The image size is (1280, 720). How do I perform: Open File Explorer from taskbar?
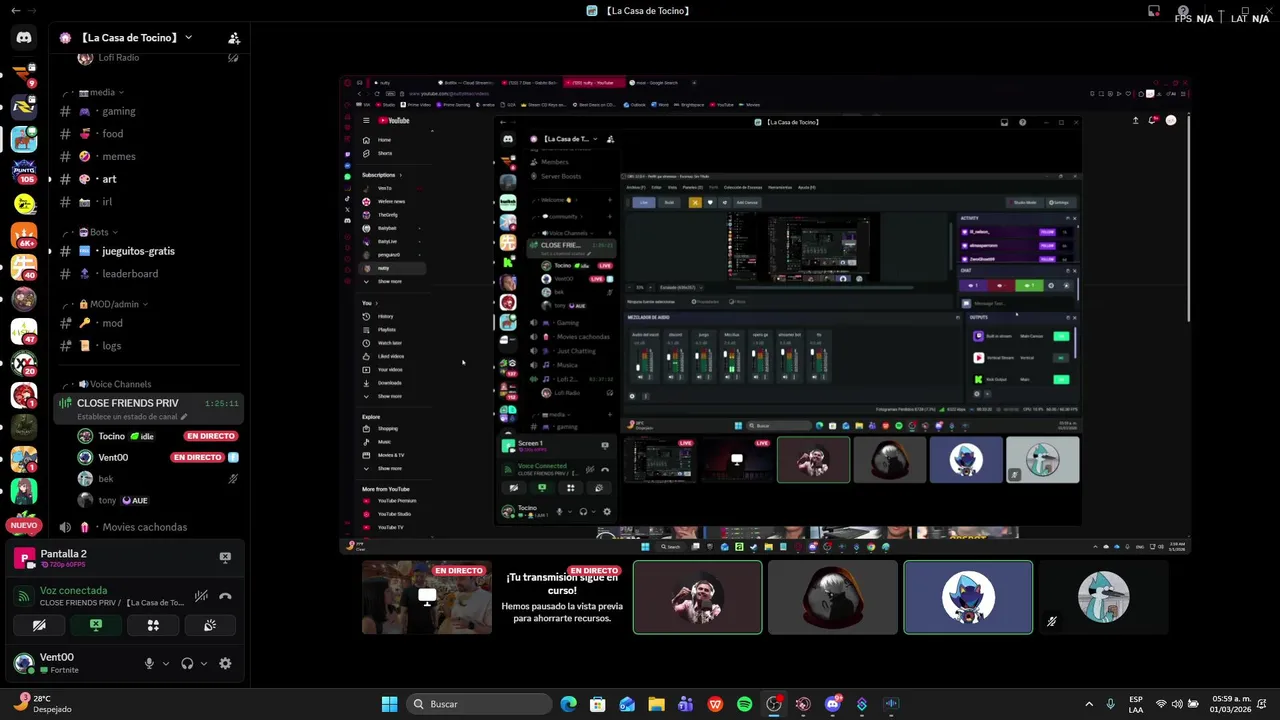656,704
